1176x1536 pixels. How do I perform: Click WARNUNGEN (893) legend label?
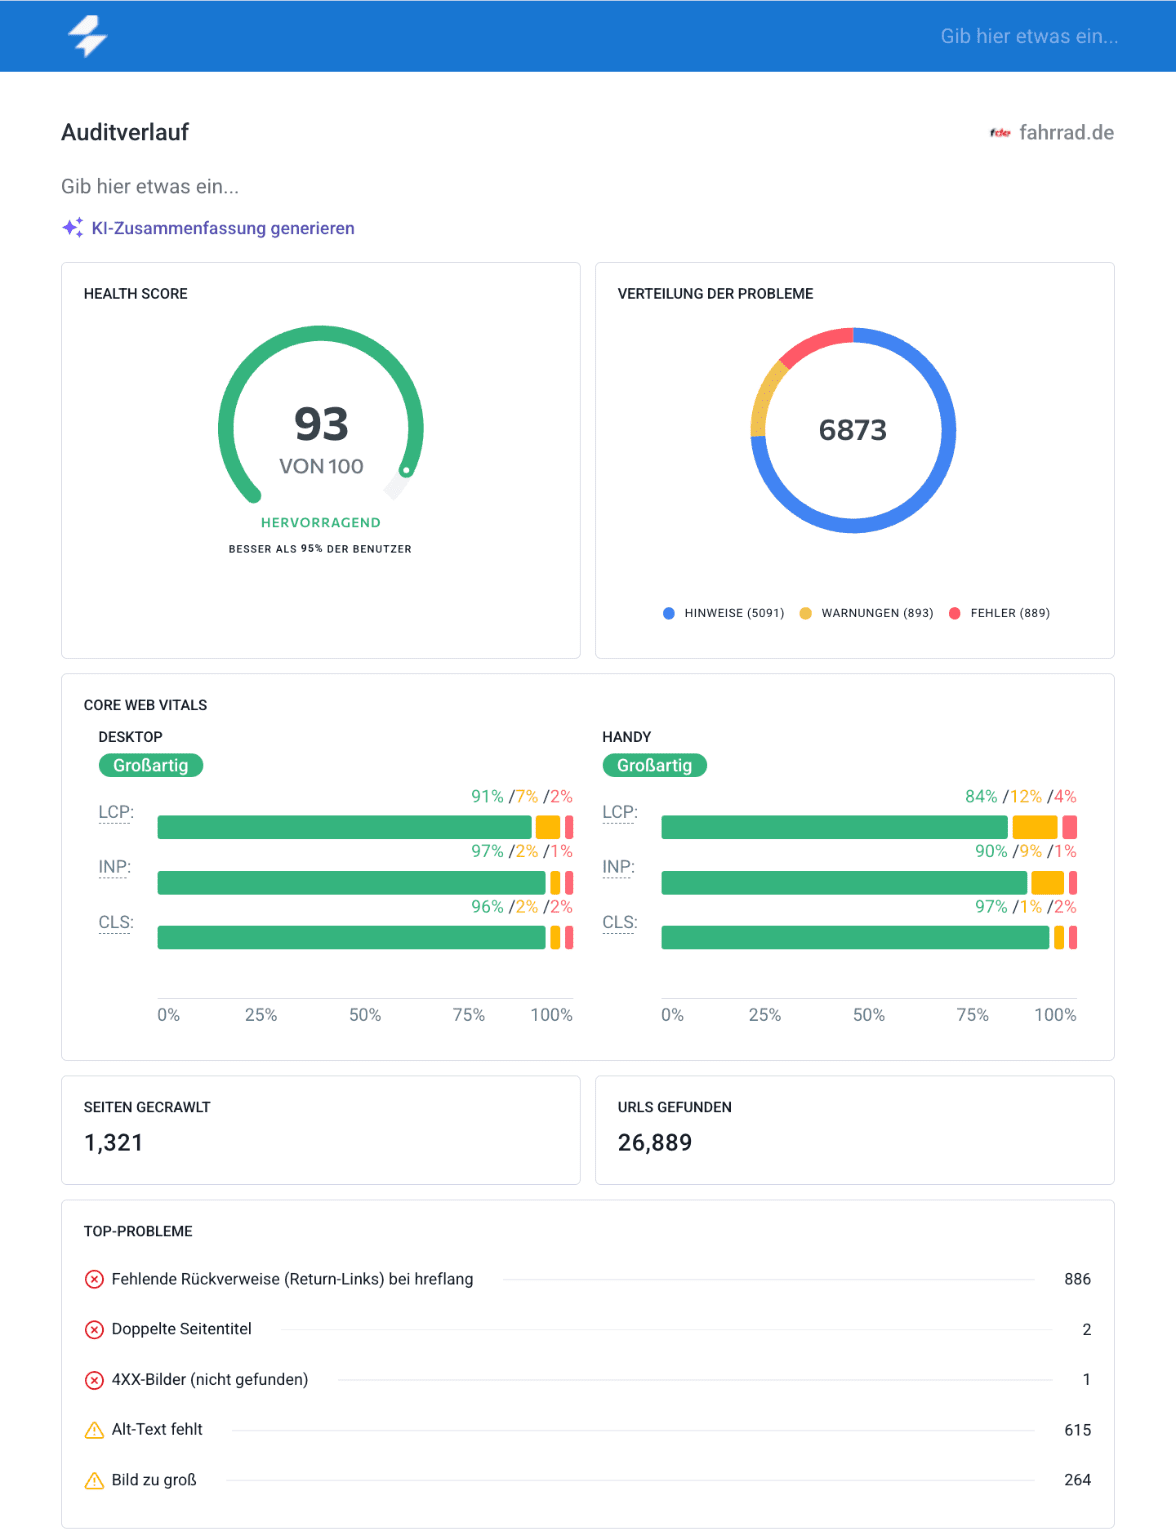tap(877, 613)
